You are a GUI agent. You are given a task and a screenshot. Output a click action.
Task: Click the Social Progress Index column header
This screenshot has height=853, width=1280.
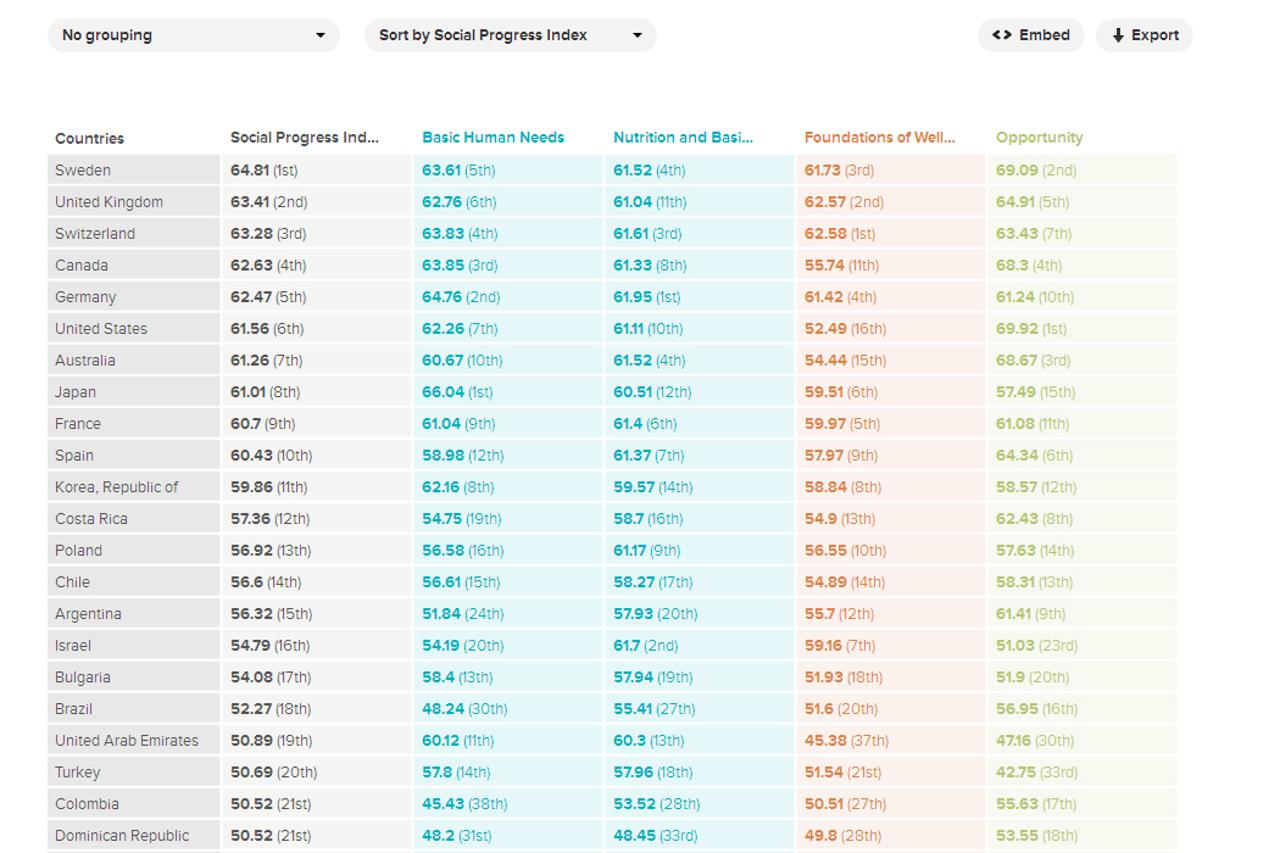(x=305, y=138)
